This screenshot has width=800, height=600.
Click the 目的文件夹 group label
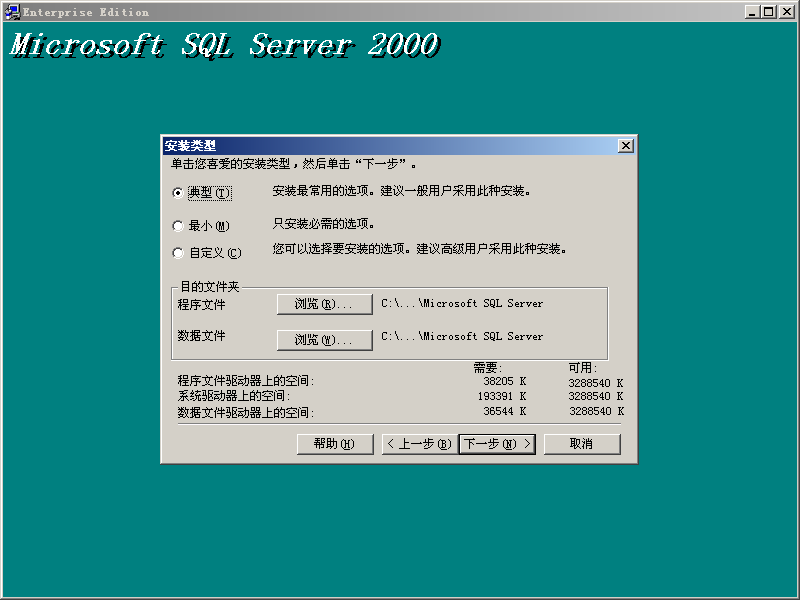pos(210,287)
